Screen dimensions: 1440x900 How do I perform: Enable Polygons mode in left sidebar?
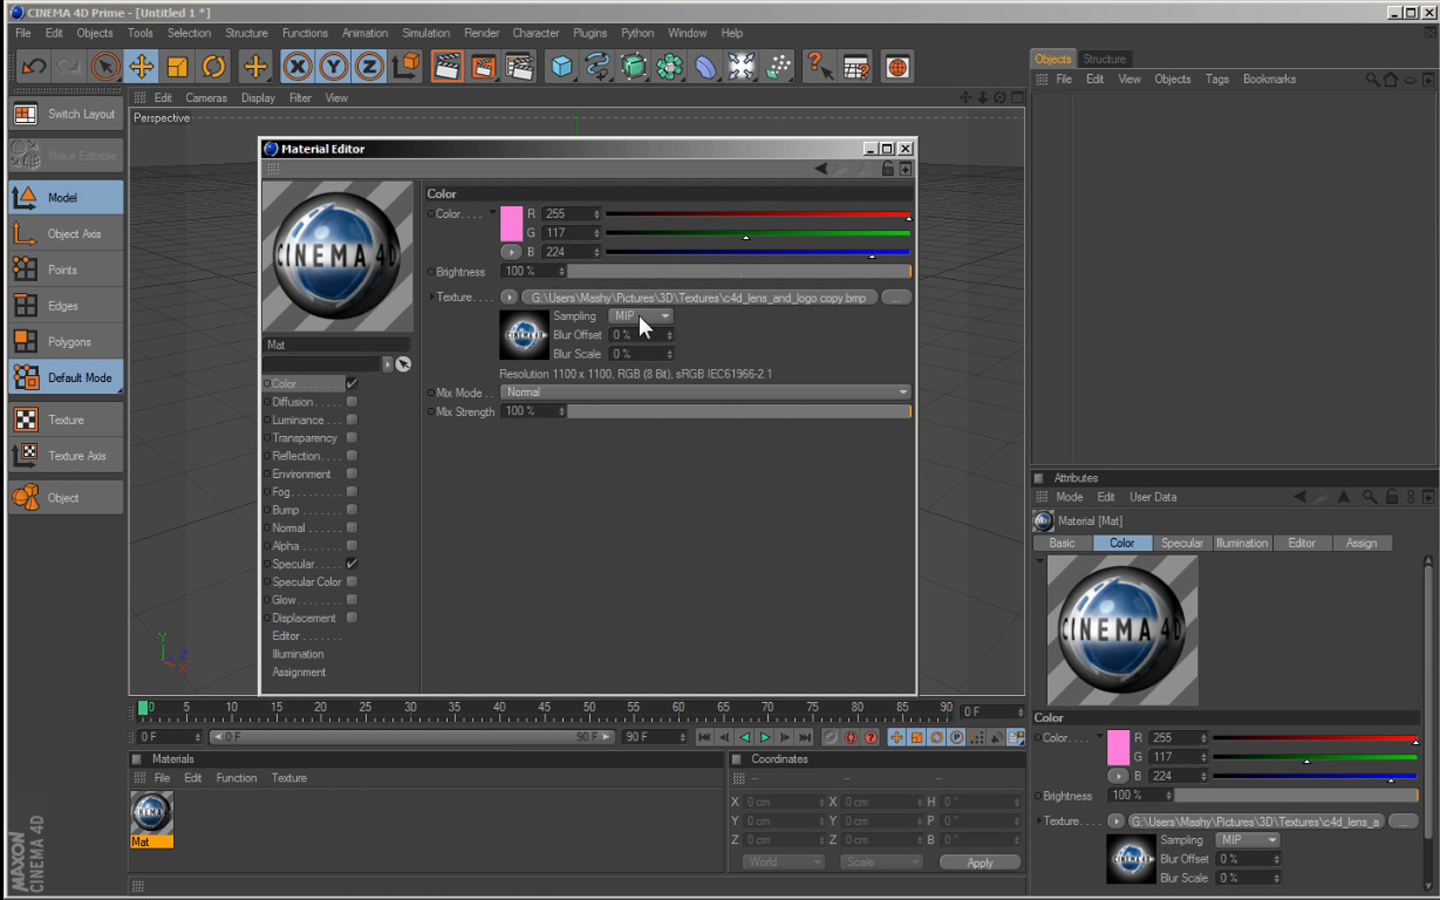pyautogui.click(x=66, y=342)
